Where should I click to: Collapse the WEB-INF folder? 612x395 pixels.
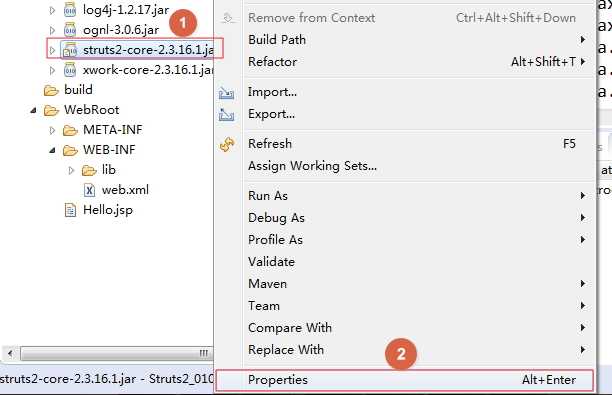tap(52, 151)
